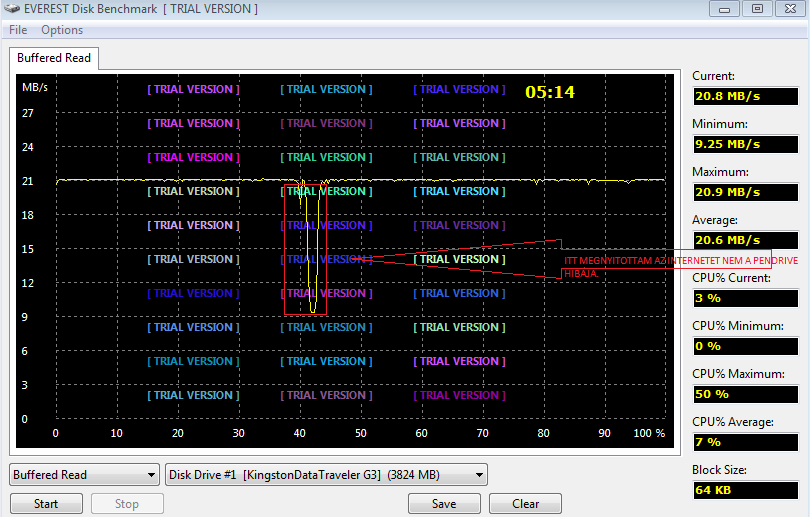Select the Buffered Read tab
Viewport: 812px width, 517px height.
tap(54, 58)
